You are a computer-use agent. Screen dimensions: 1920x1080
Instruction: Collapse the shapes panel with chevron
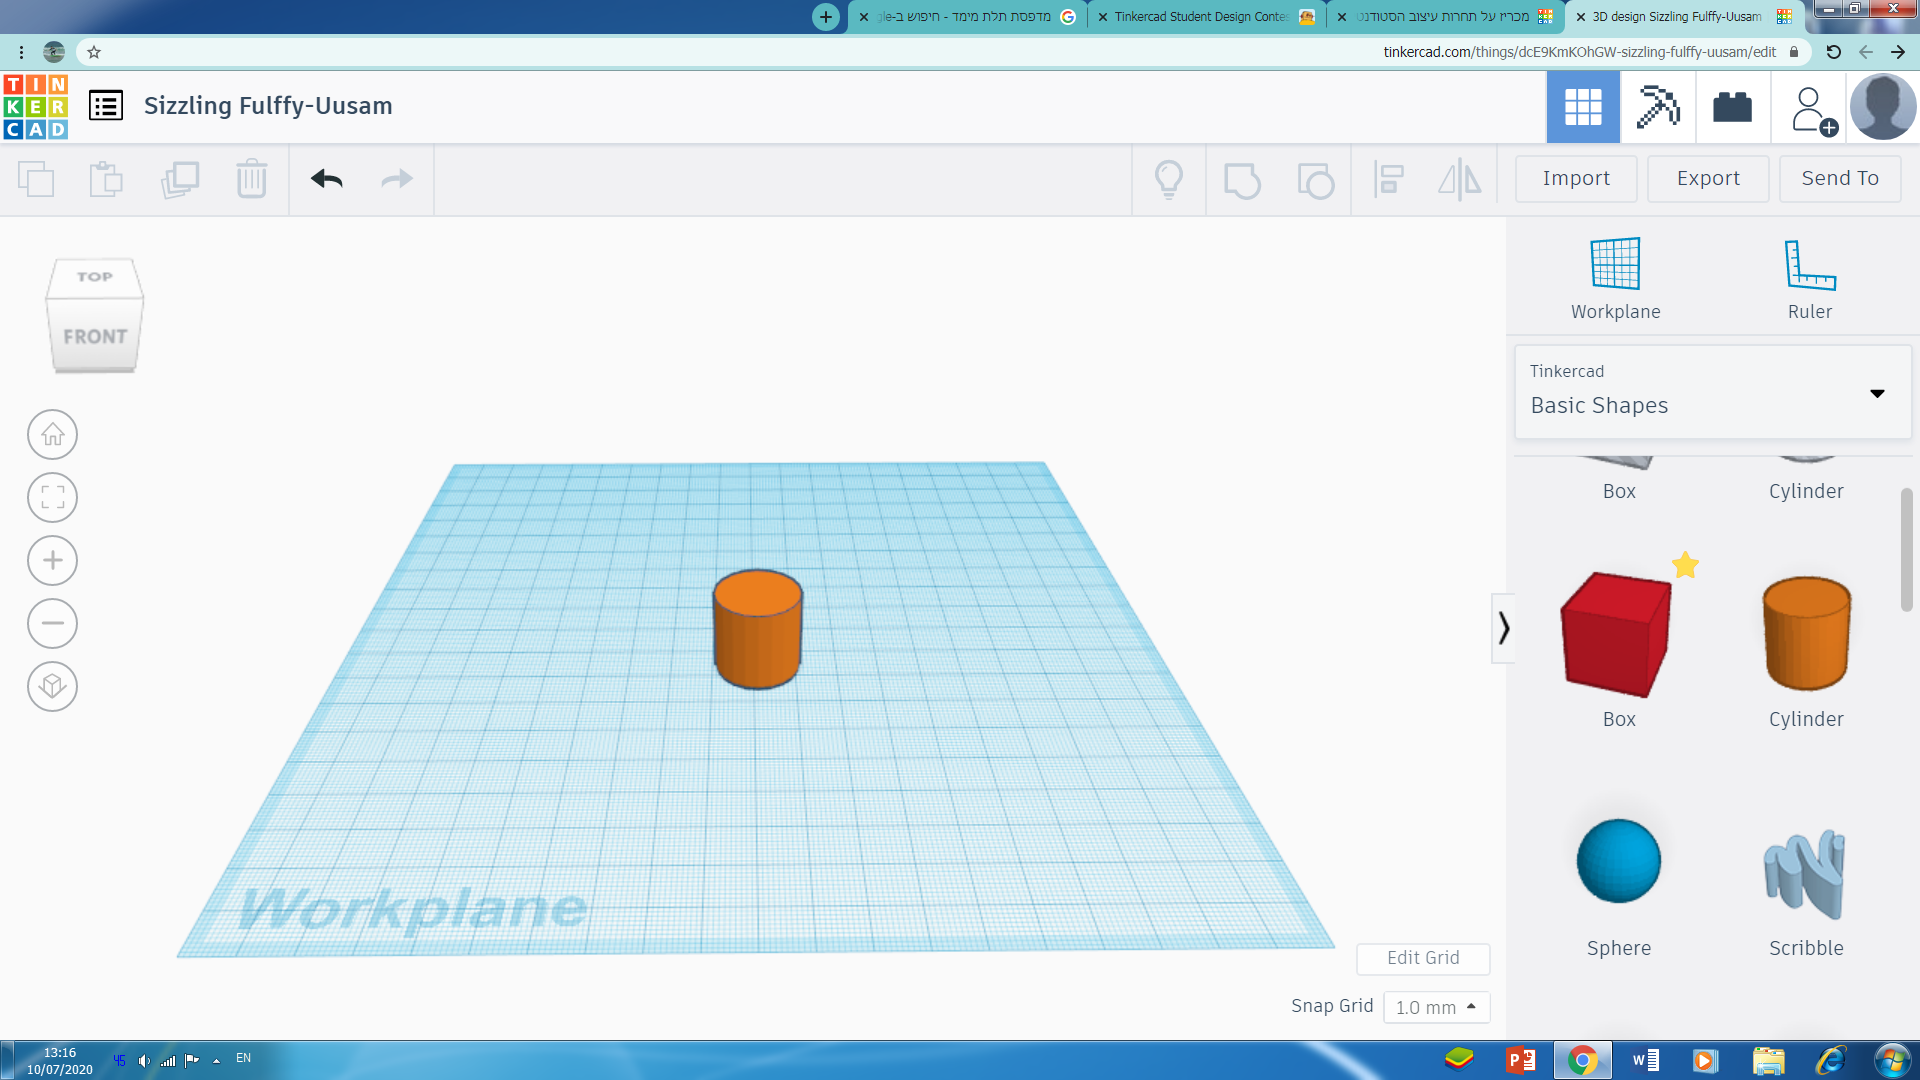click(1503, 628)
